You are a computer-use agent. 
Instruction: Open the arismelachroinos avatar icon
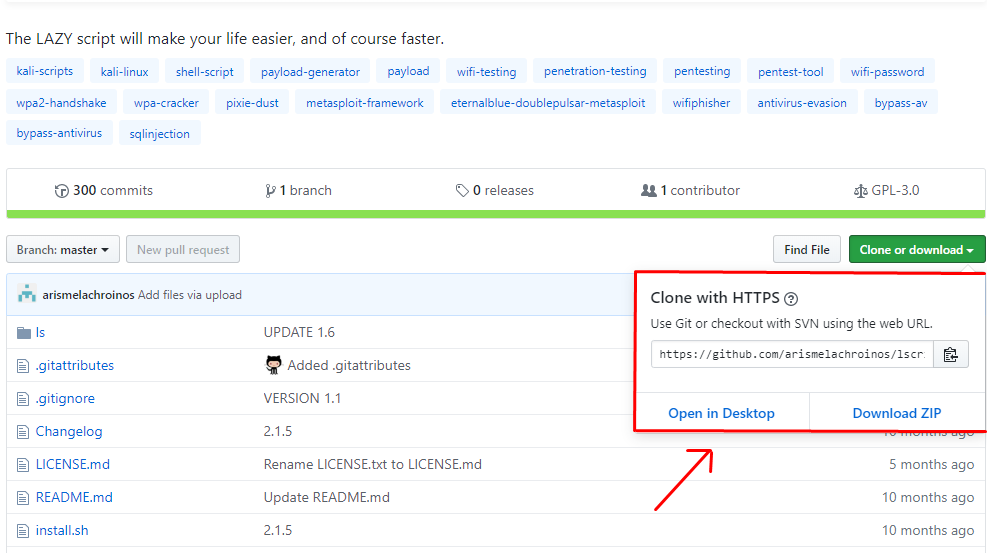coord(26,294)
